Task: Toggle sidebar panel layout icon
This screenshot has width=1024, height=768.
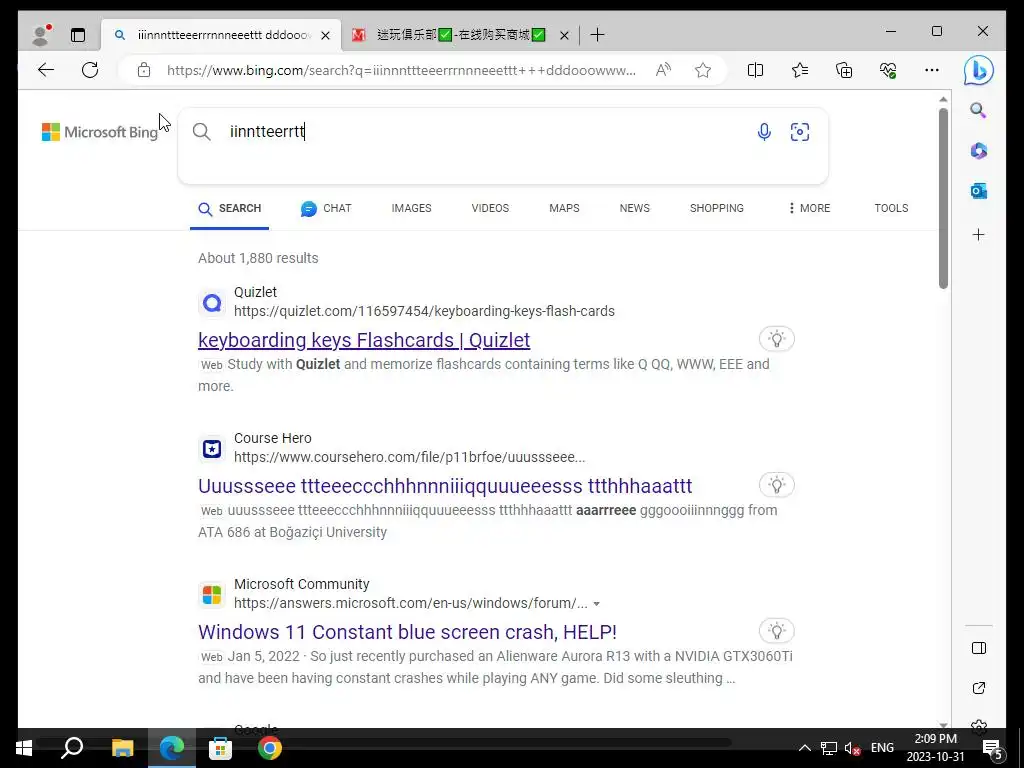Action: click(x=978, y=648)
